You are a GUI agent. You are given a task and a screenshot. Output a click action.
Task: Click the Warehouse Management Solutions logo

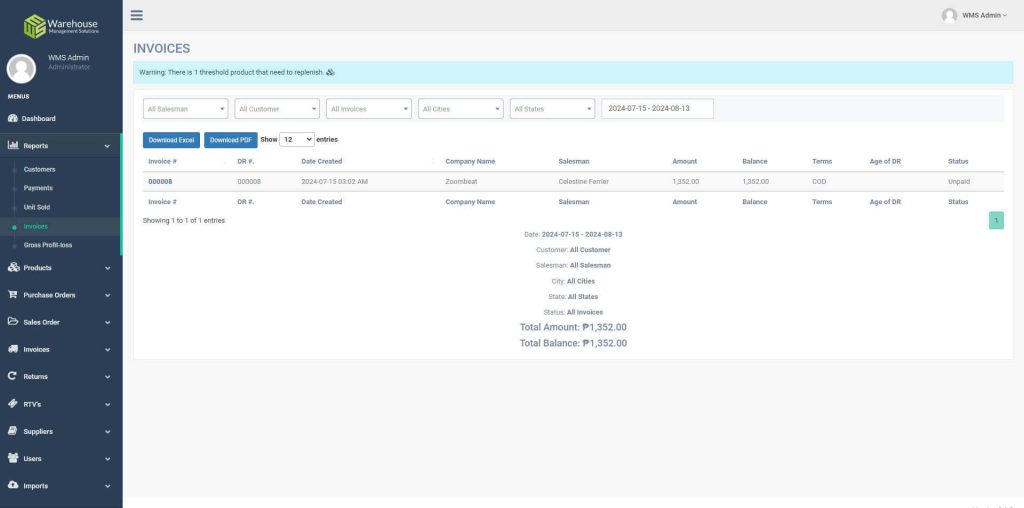point(61,26)
